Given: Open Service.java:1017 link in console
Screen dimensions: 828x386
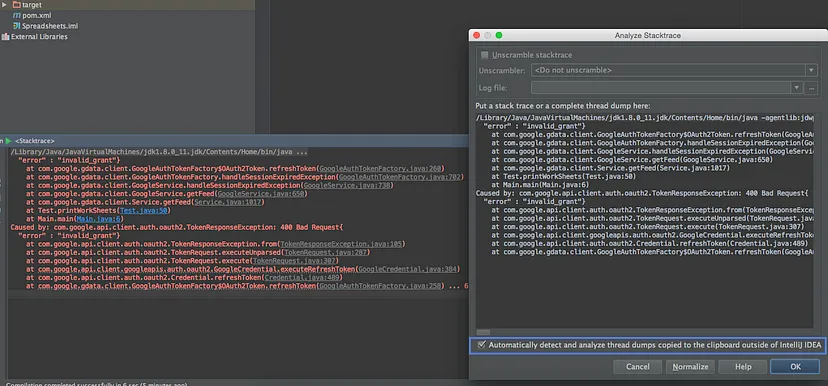Looking at the screenshot, I should click(228, 202).
